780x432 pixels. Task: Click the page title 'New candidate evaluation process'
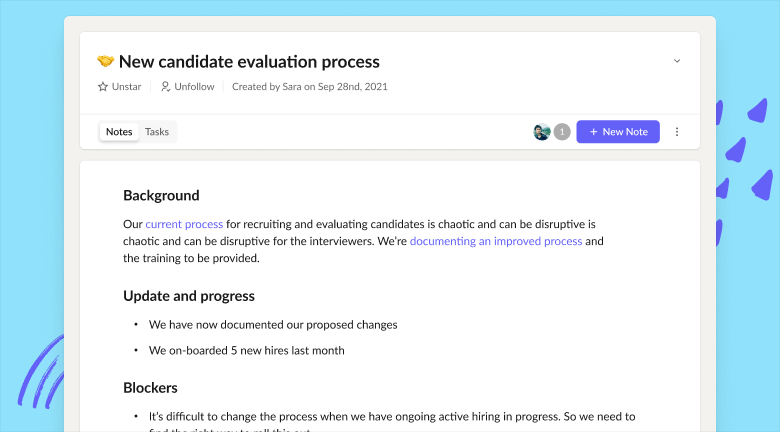tap(249, 62)
